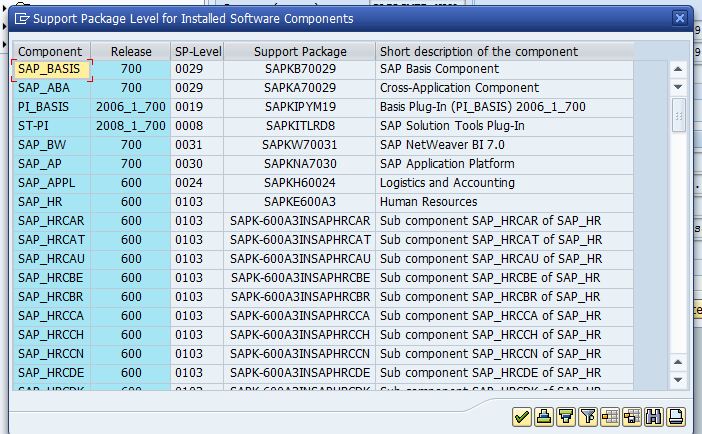The width and height of the screenshot is (702, 434).
Task: Select the SP-Level column header
Action: [197, 52]
